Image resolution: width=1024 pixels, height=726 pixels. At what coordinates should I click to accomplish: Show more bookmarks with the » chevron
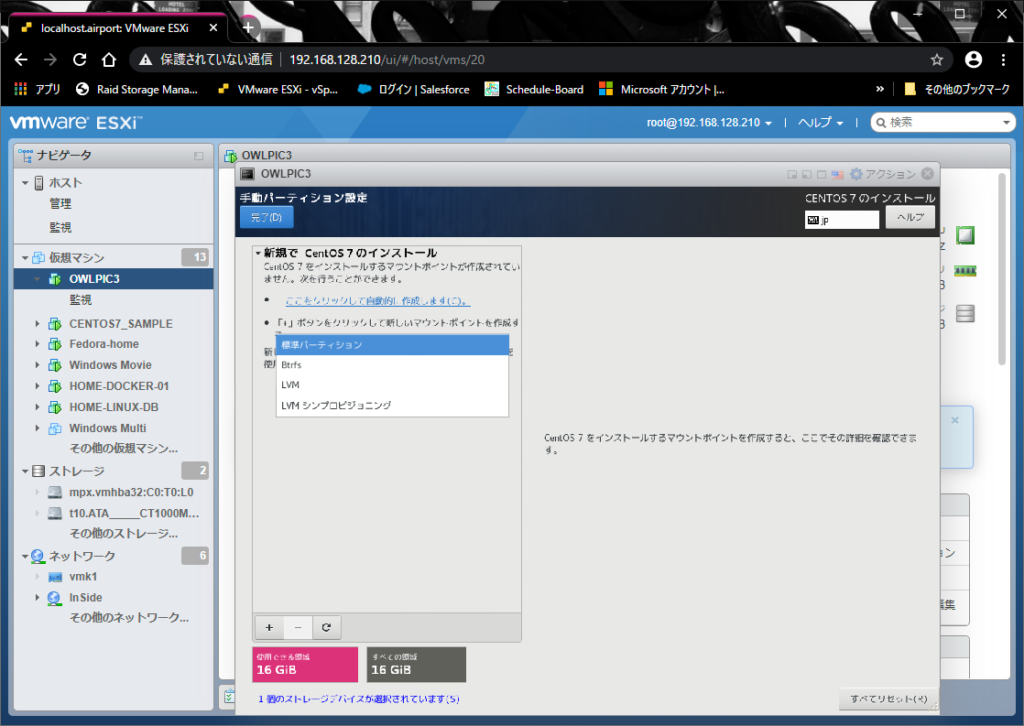tap(880, 89)
